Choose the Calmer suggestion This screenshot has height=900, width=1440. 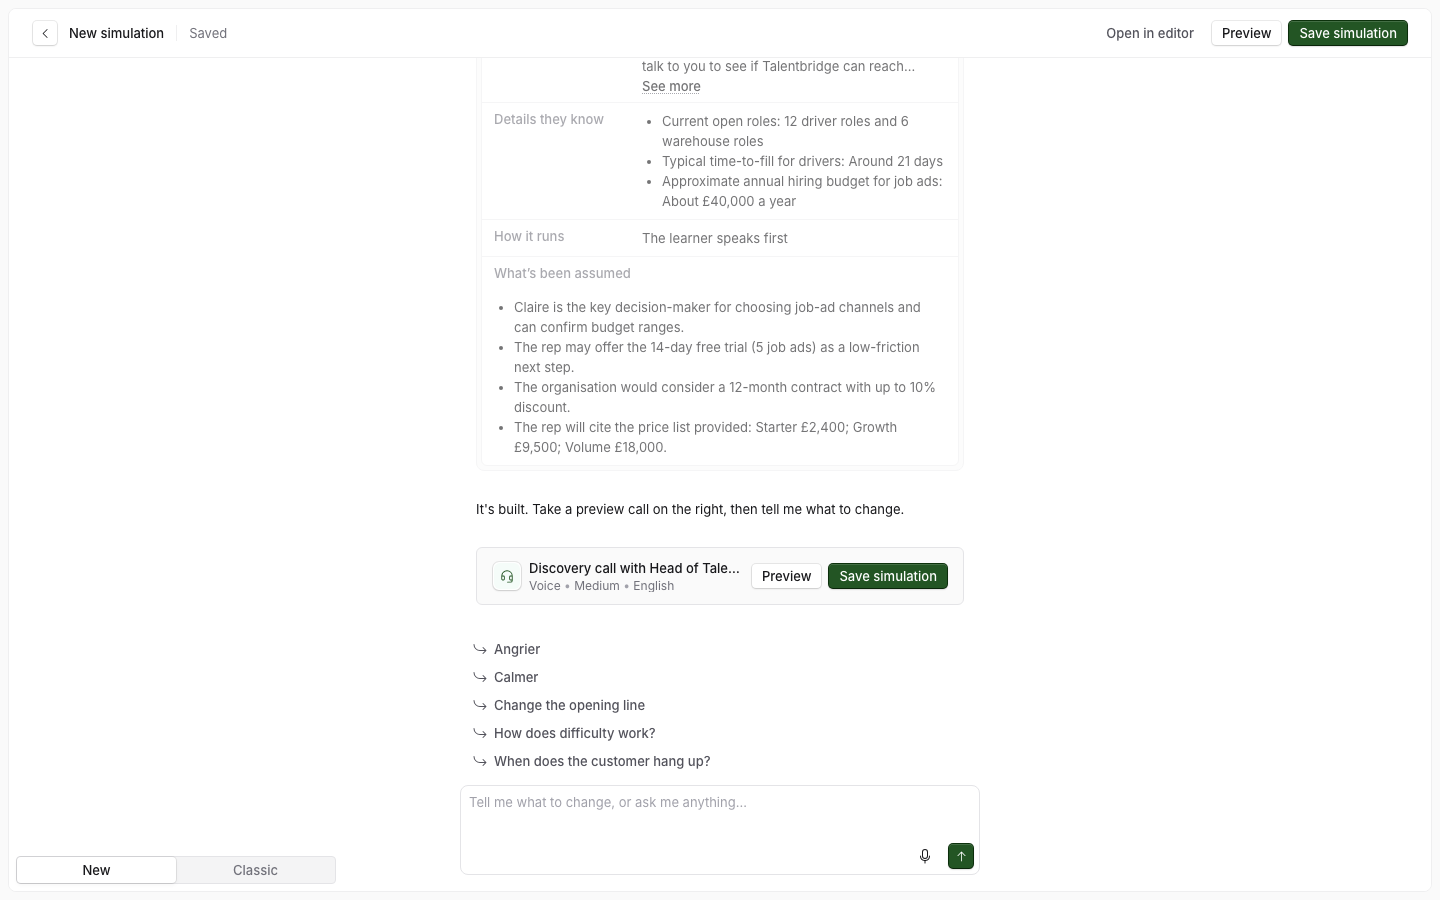(x=516, y=677)
